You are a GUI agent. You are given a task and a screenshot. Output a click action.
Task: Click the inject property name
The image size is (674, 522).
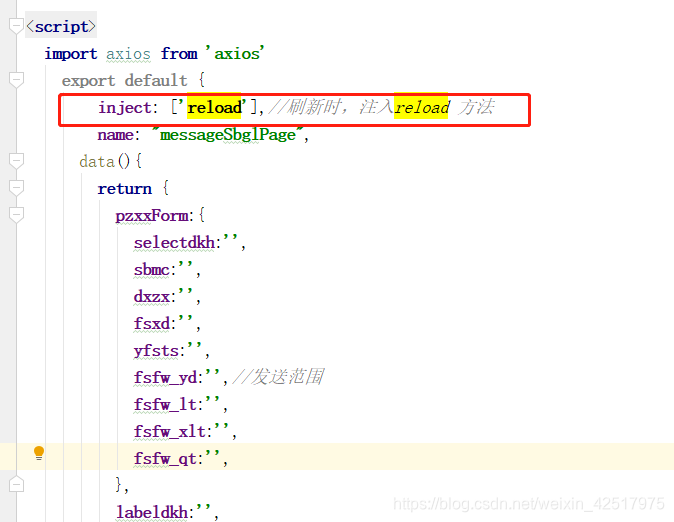click(x=125, y=107)
